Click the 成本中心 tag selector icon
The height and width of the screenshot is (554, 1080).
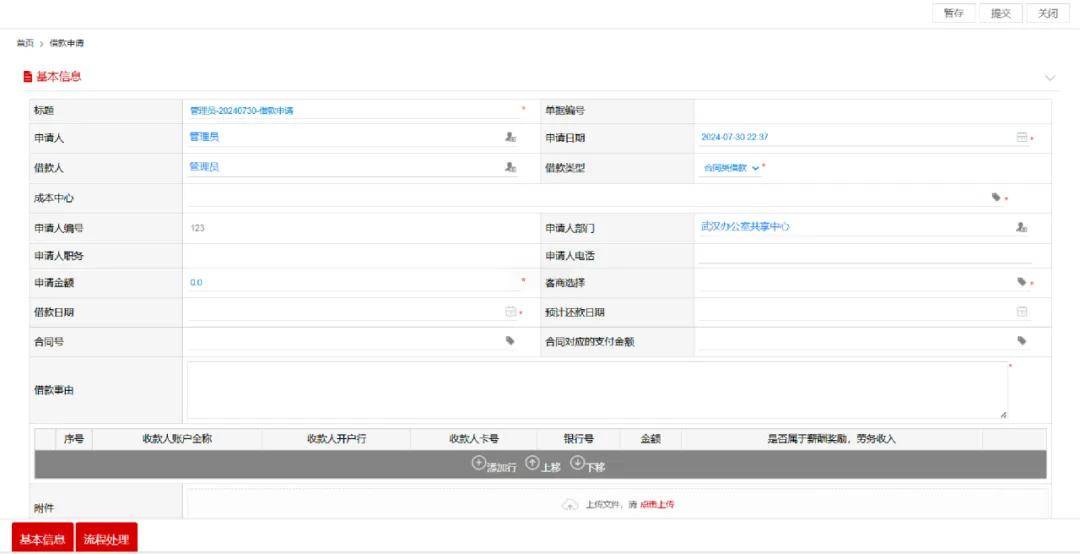996,198
